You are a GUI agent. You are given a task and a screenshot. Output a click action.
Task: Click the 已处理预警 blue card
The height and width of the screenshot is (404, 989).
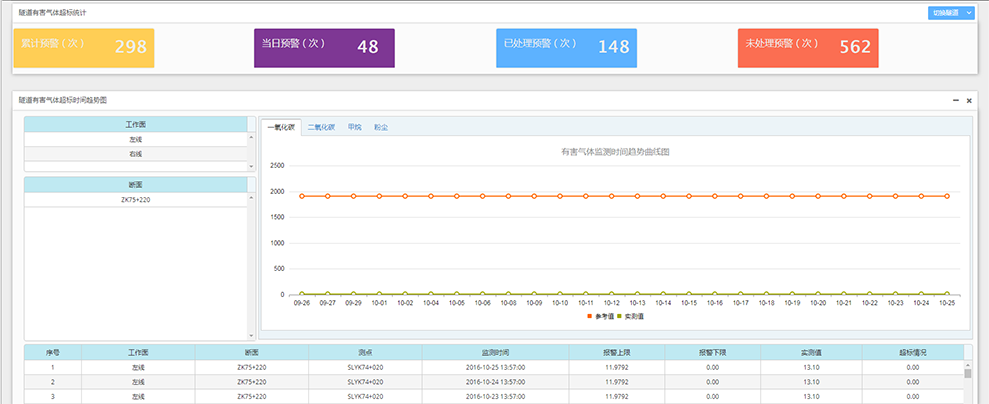click(x=566, y=47)
